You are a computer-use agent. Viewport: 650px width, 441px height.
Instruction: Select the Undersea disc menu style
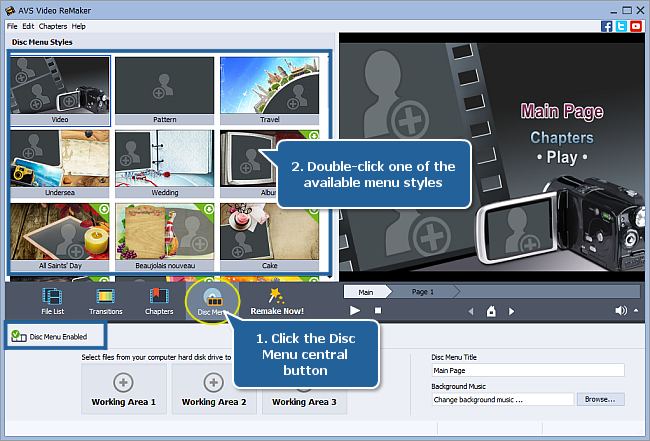(x=60, y=163)
